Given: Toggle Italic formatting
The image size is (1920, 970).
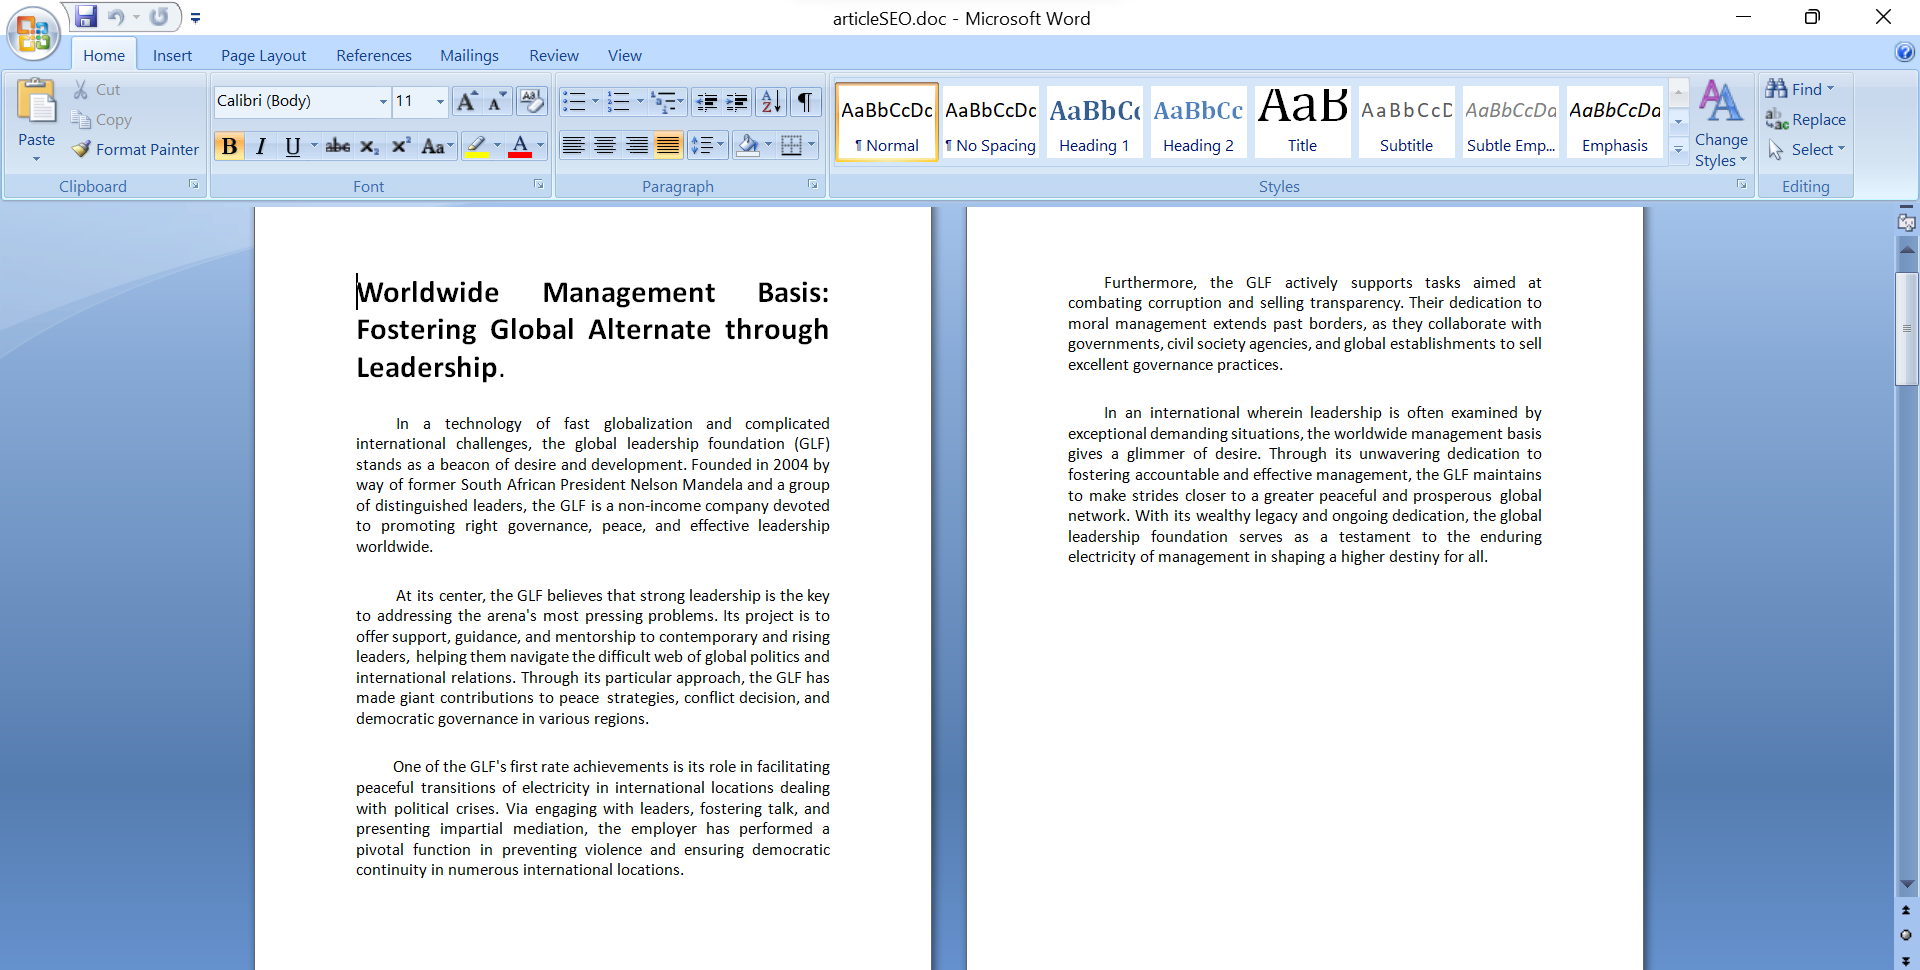Looking at the screenshot, I should pyautogui.click(x=261, y=146).
